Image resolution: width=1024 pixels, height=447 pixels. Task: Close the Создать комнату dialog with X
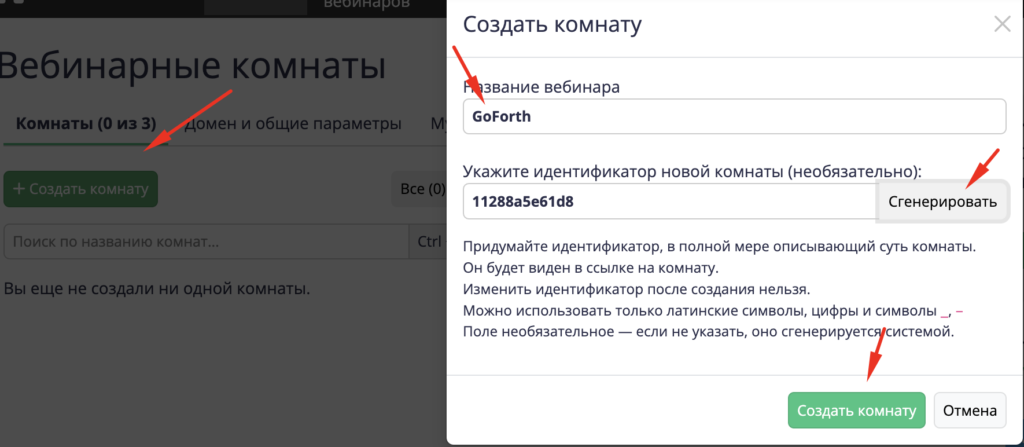click(x=1001, y=24)
